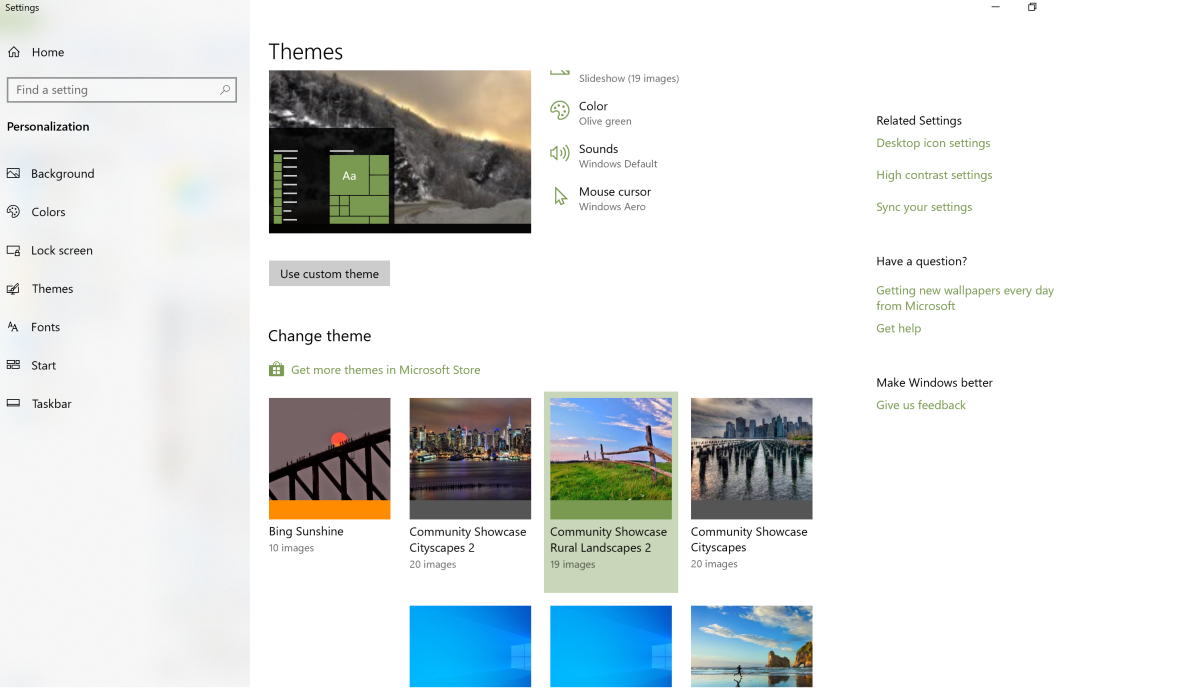This screenshot has height=690, width=1199.
Task: Click the Color palette icon
Action: click(x=560, y=111)
